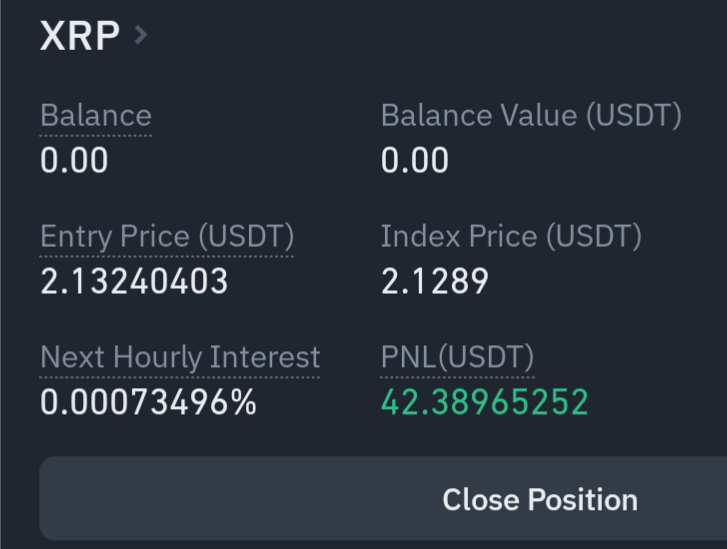The height and width of the screenshot is (549, 727).
Task: Tap the (USDT) unit beside Index Price
Action: [593, 237]
